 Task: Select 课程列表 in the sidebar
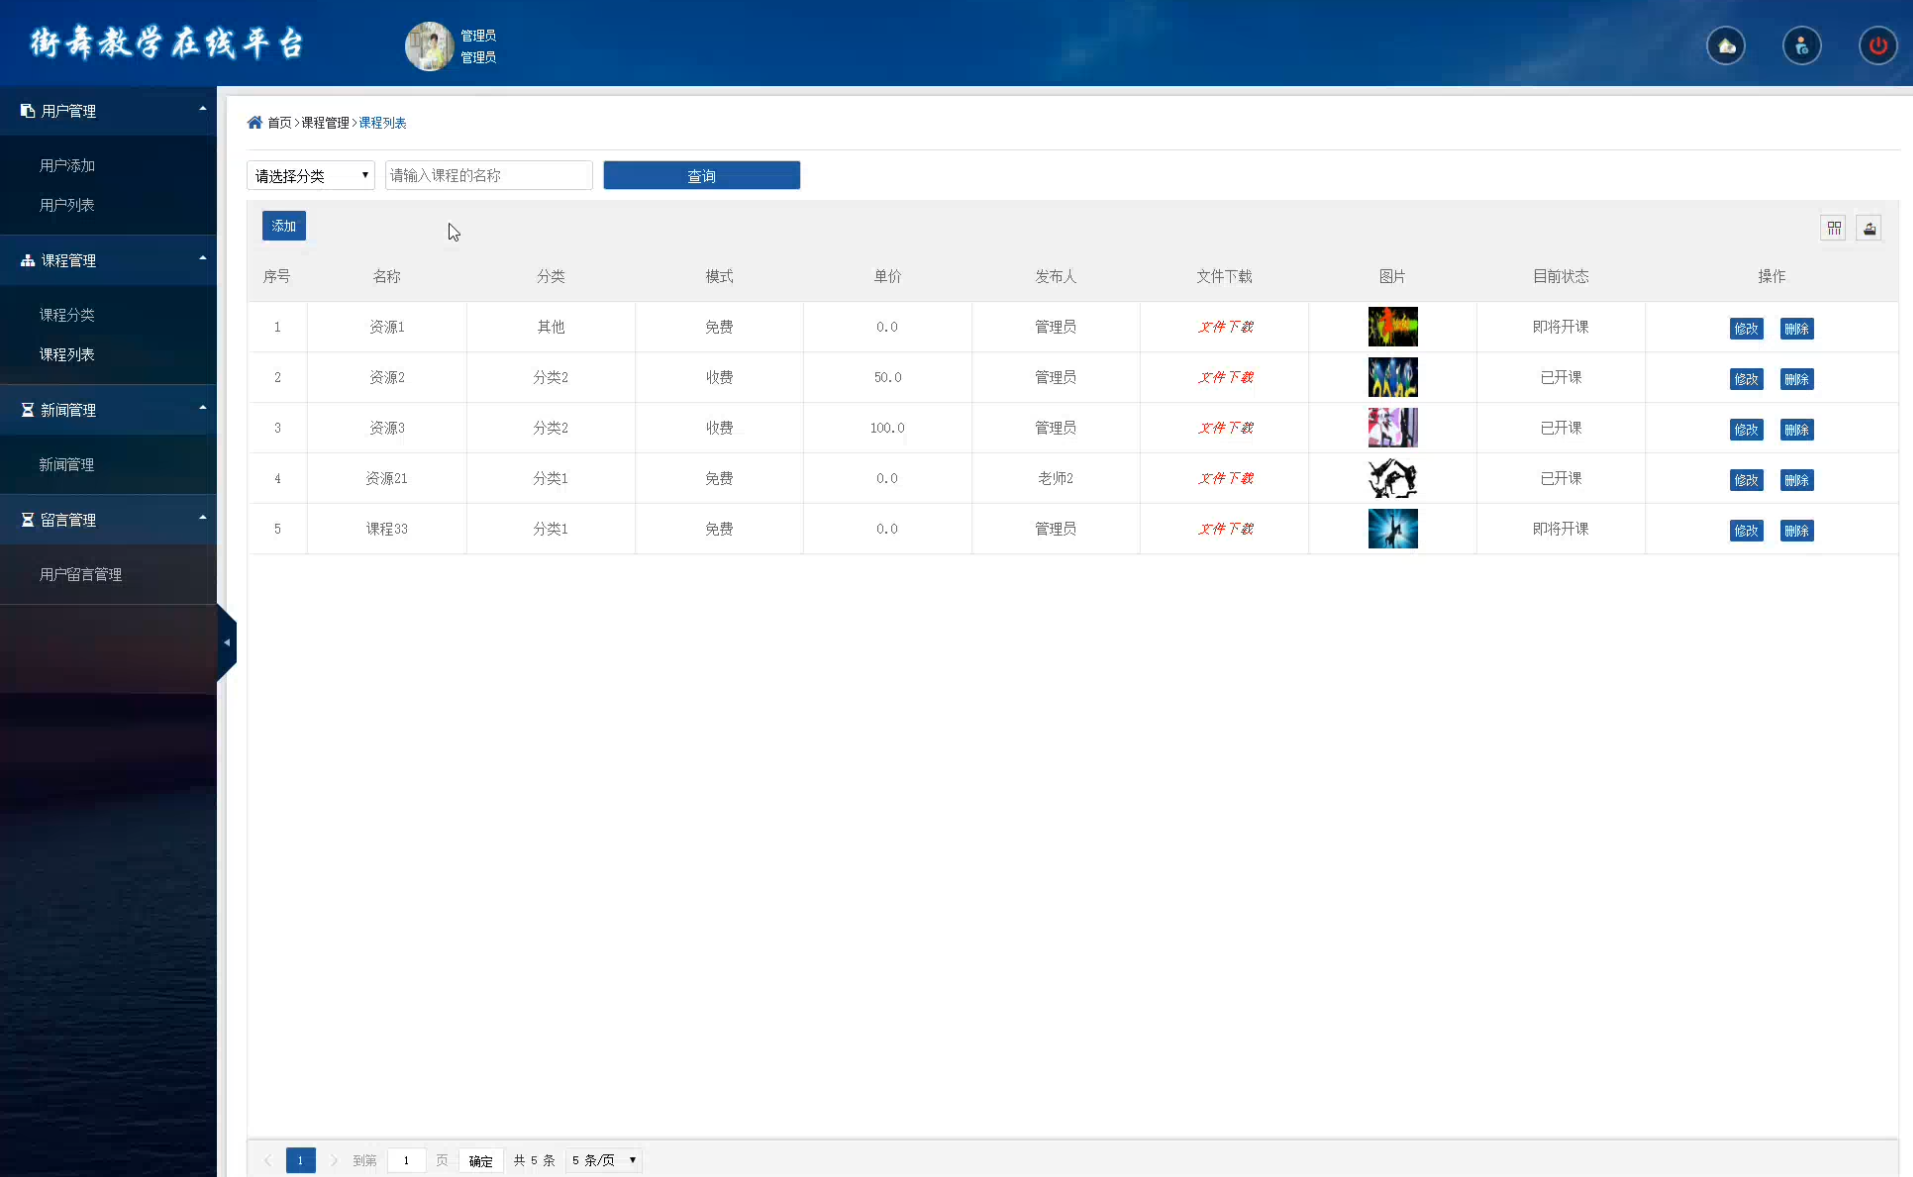(x=67, y=354)
